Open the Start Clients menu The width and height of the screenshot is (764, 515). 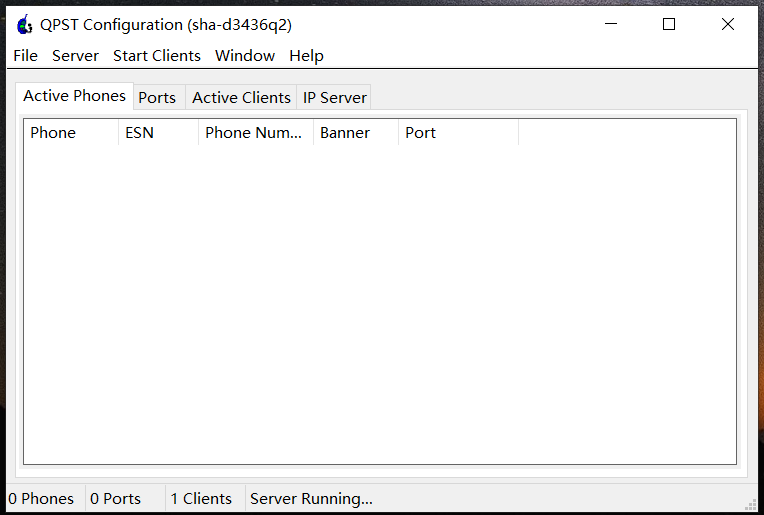pos(157,56)
